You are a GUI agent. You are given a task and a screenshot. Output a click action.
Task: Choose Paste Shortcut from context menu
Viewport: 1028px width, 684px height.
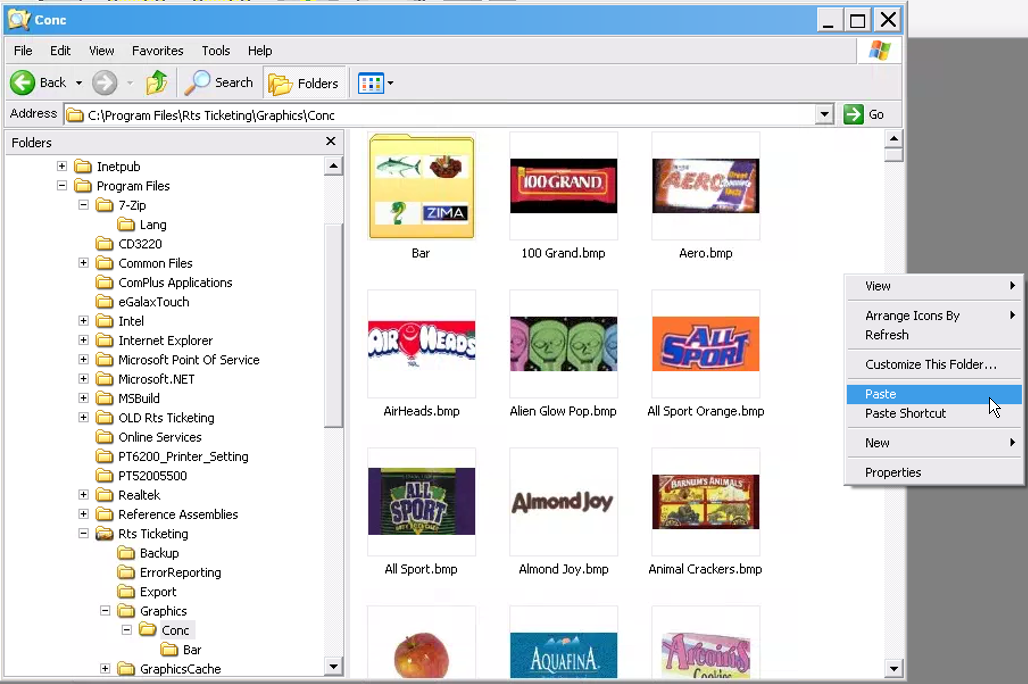tap(934, 413)
